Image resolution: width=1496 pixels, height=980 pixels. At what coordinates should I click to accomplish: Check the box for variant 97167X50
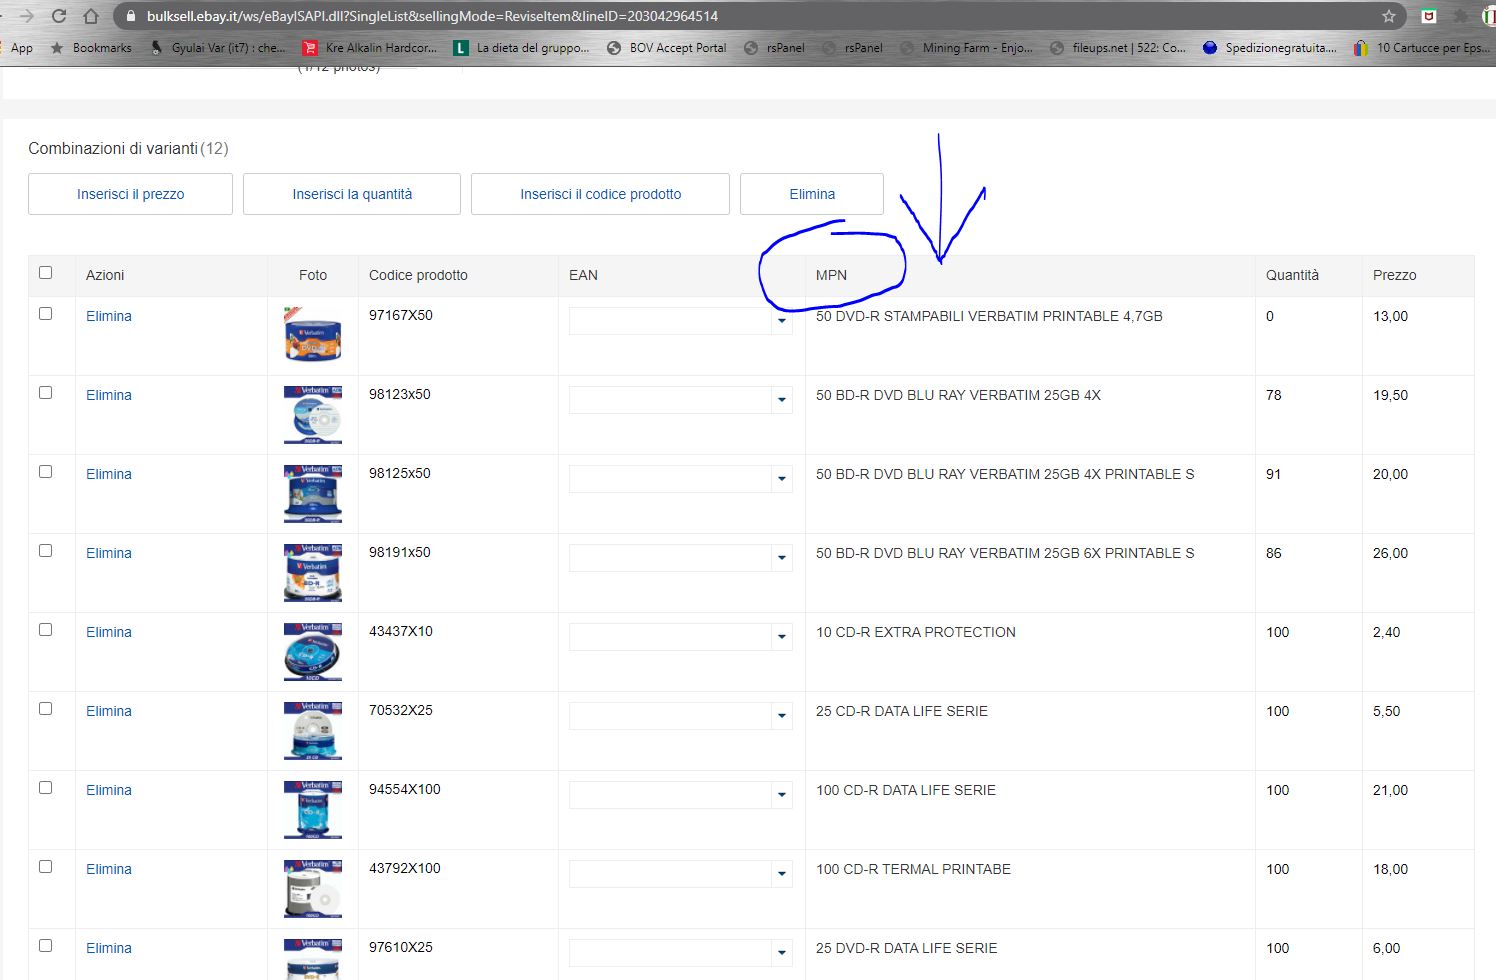[45, 313]
